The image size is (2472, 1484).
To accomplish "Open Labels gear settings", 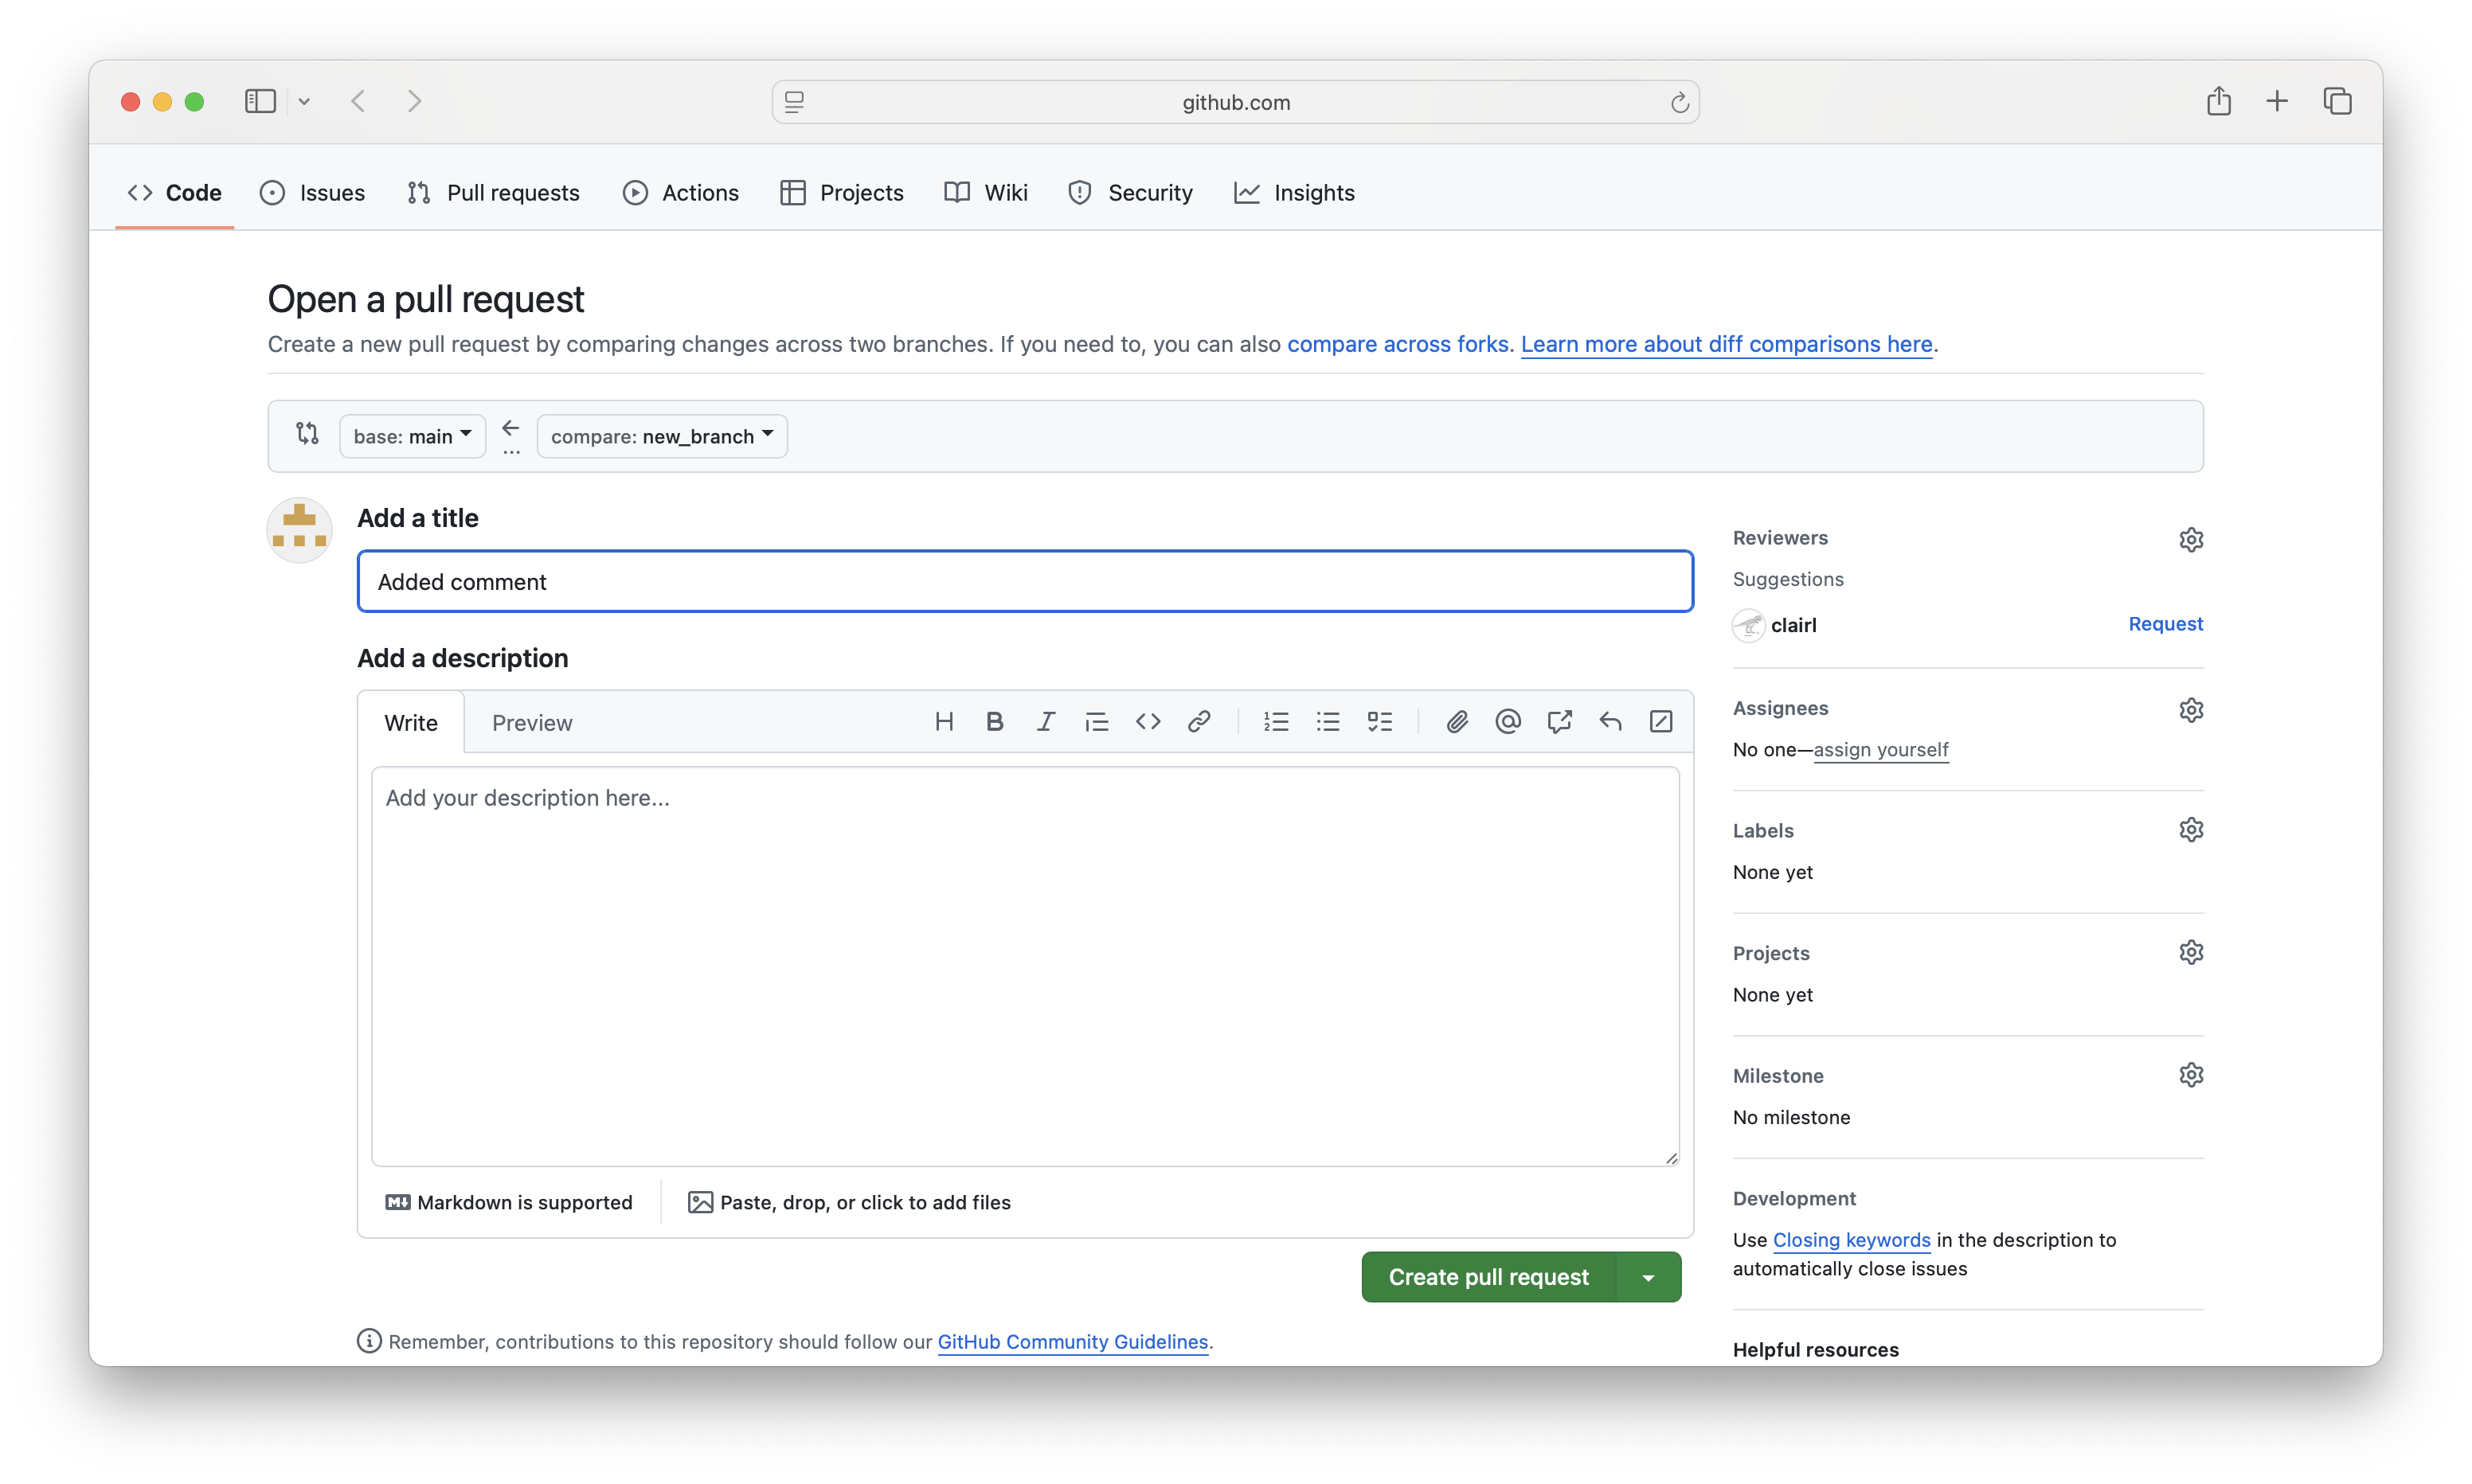I will 2190,830.
